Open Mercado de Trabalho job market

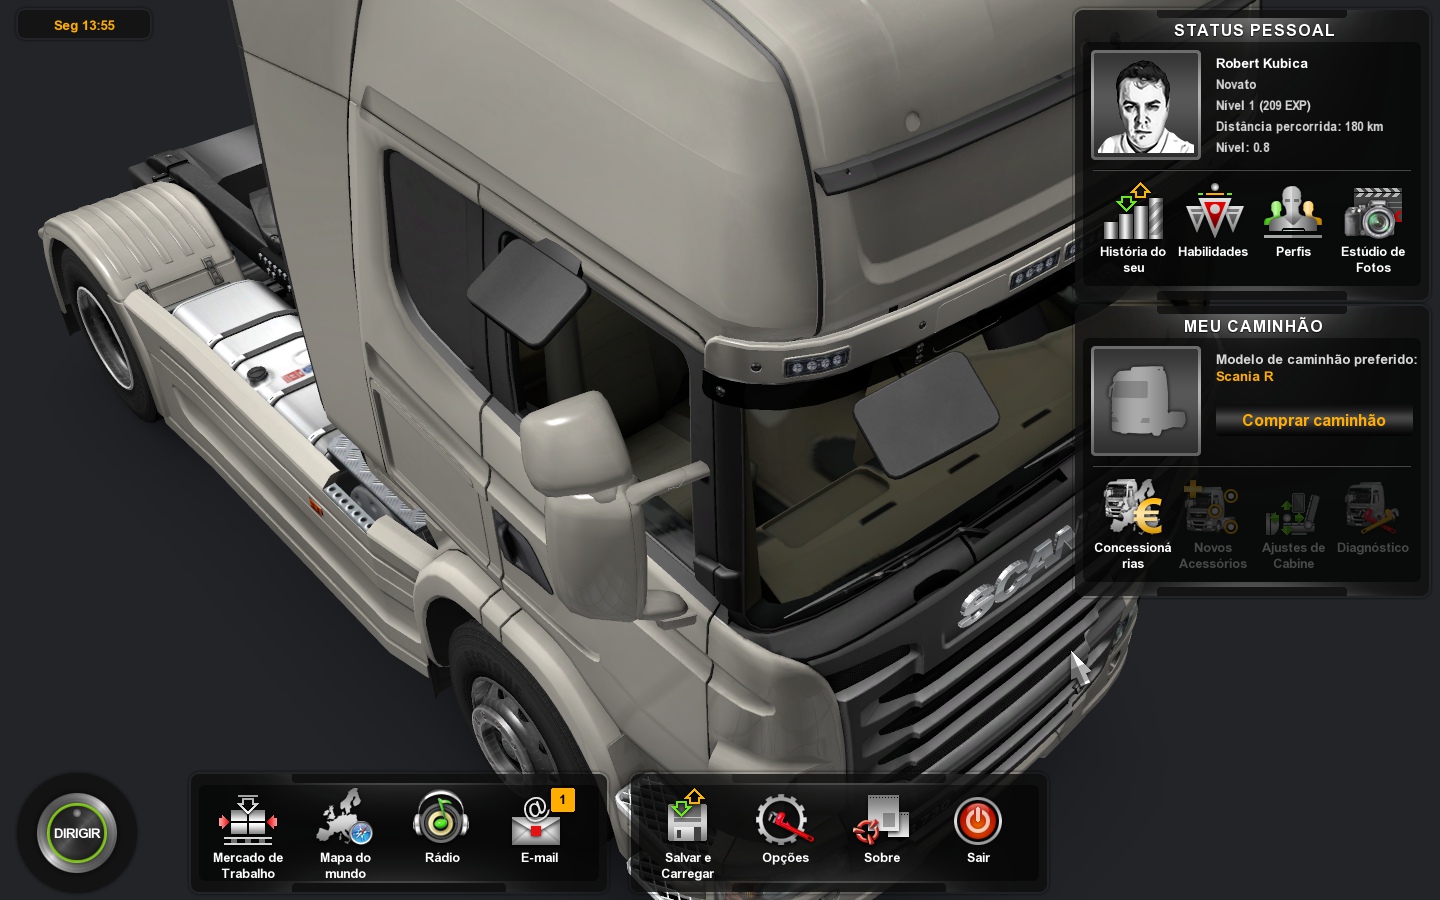coord(248,837)
